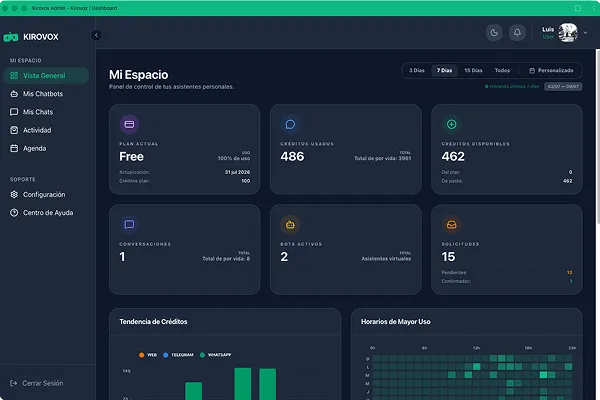This screenshot has height=400, width=600.
Task: Expand the Luis user menu arrow
Action: (x=585, y=33)
